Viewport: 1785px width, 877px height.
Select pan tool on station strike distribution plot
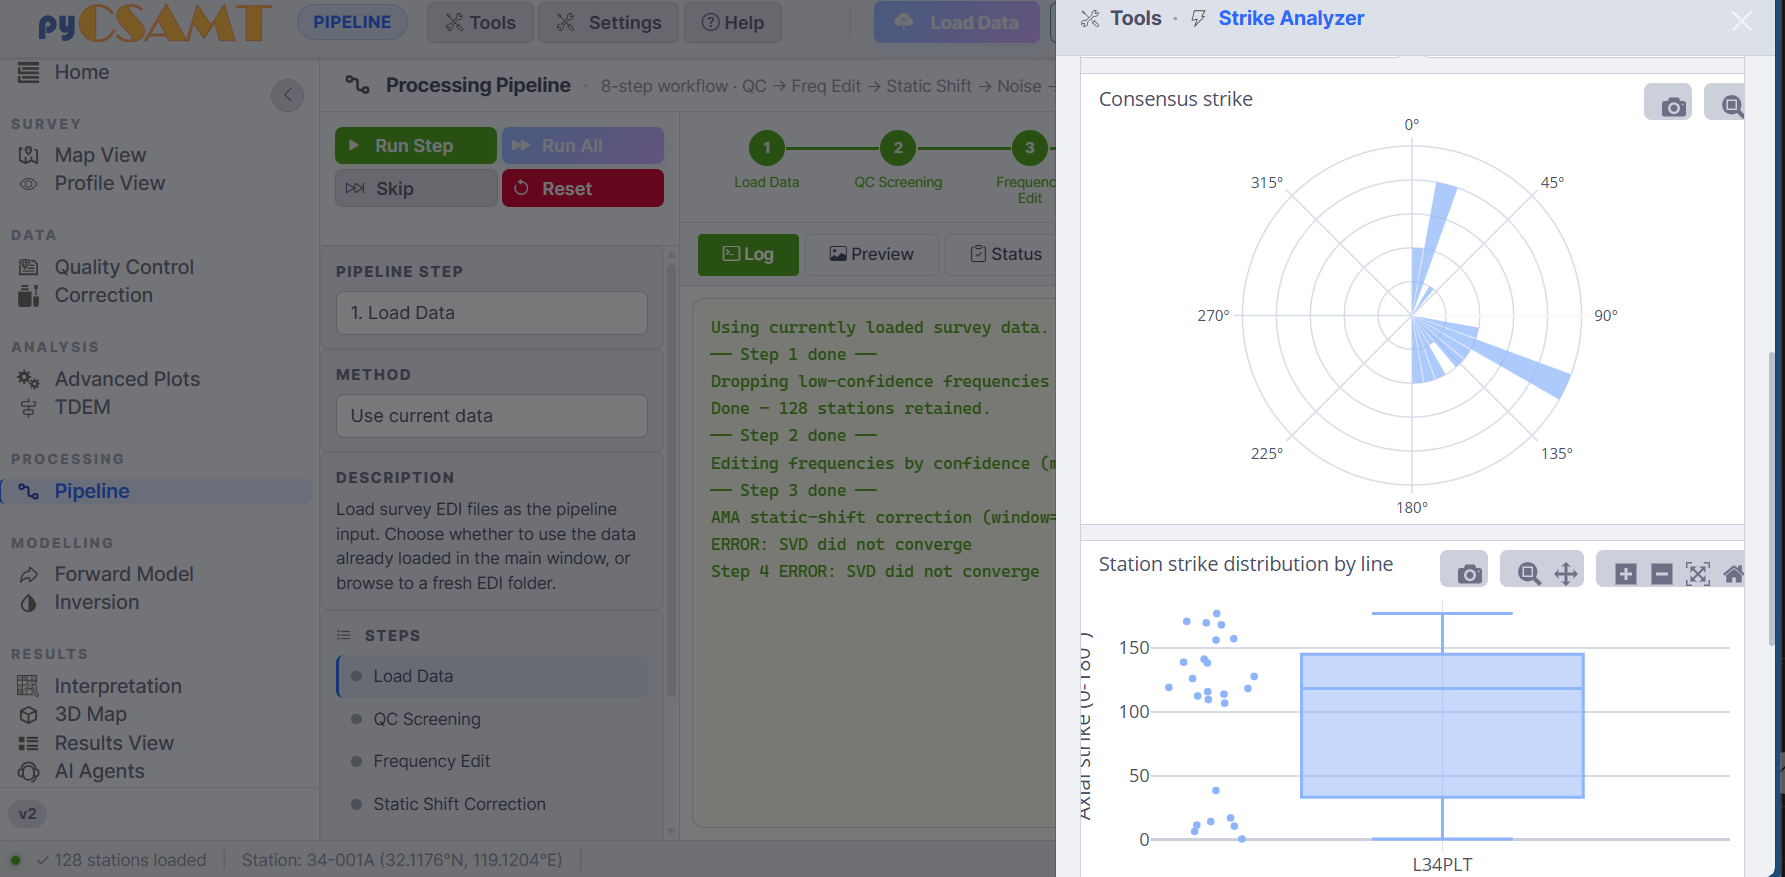(1565, 573)
